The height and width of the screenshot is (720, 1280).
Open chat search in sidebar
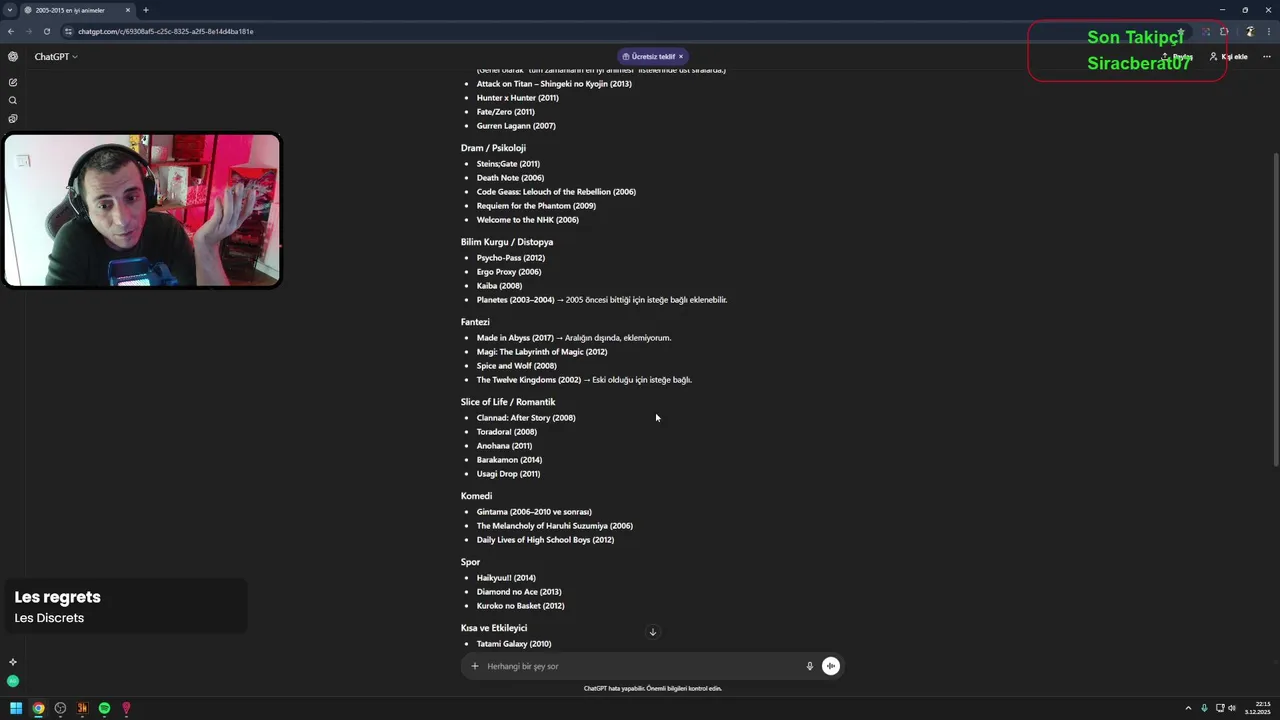[13, 100]
